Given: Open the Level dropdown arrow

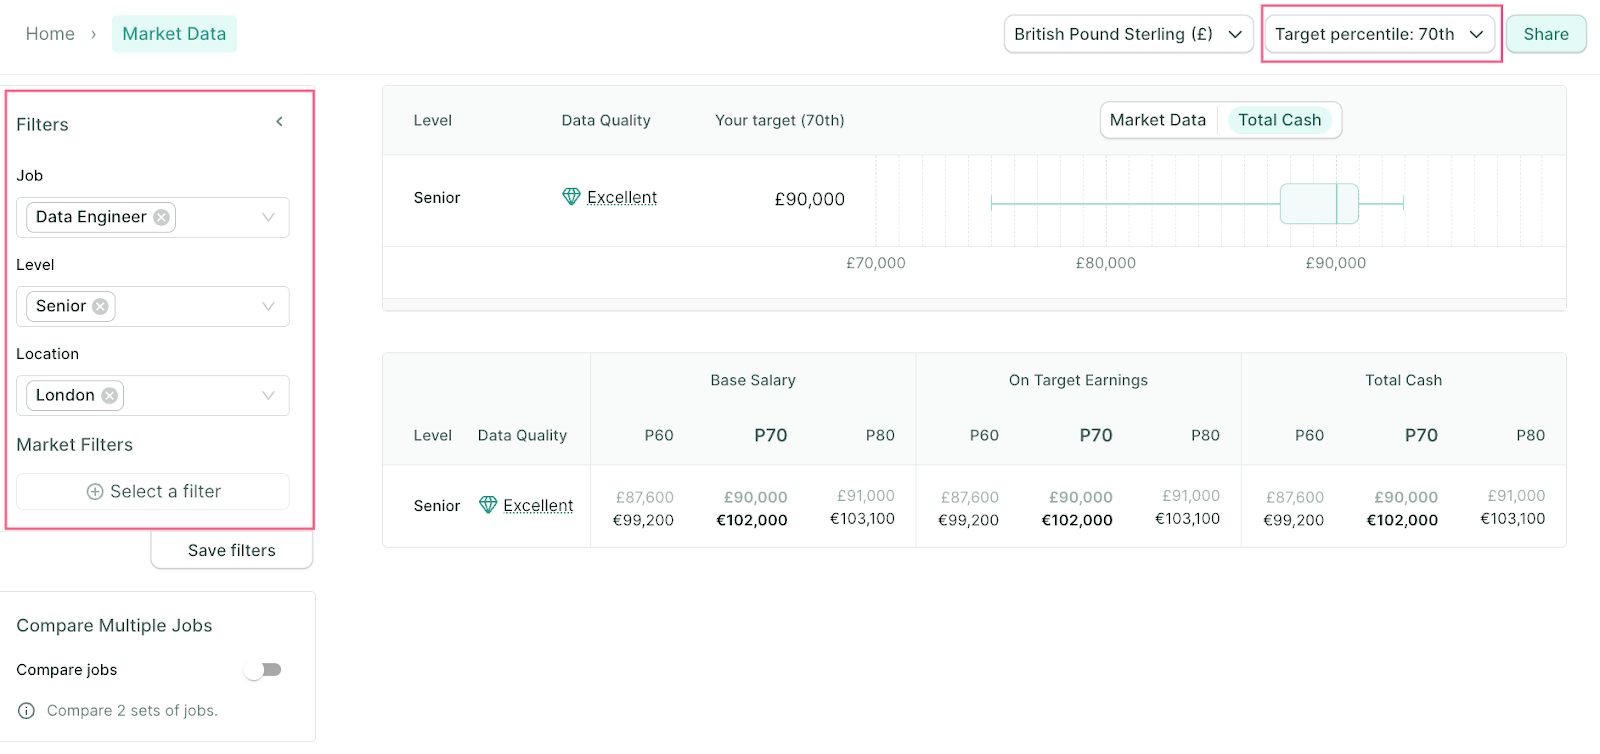Looking at the screenshot, I should (x=268, y=307).
